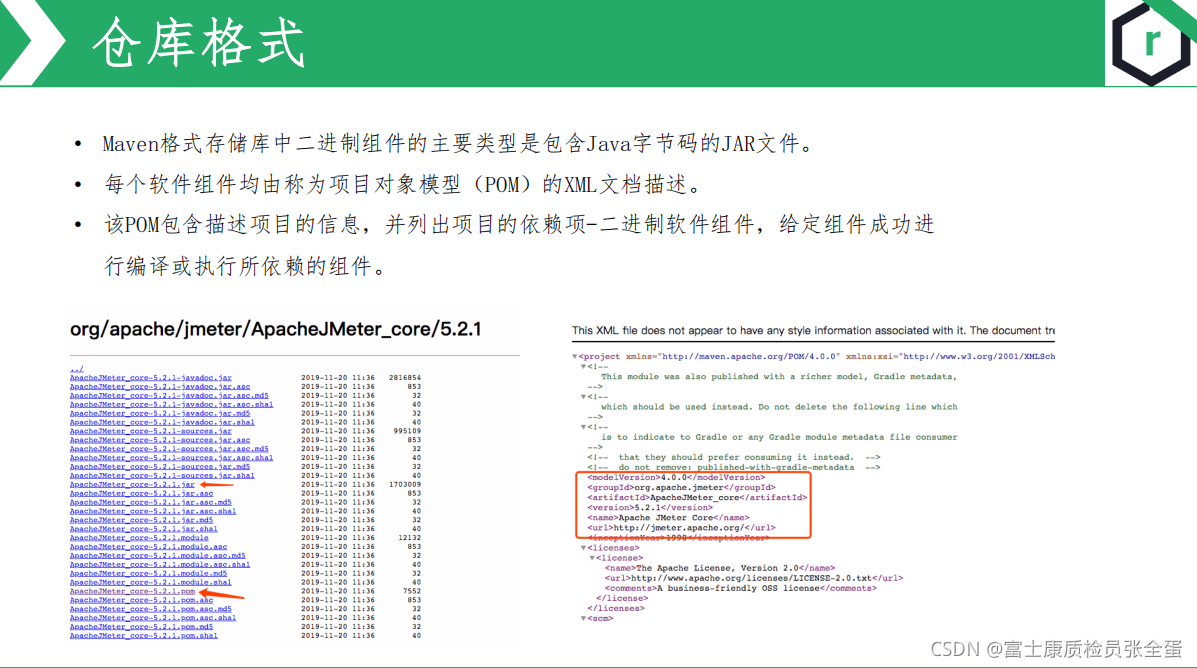Open ApacheJMeter_core-5.2.1.module.asc link
The image size is (1197, 668).
click(x=148, y=547)
